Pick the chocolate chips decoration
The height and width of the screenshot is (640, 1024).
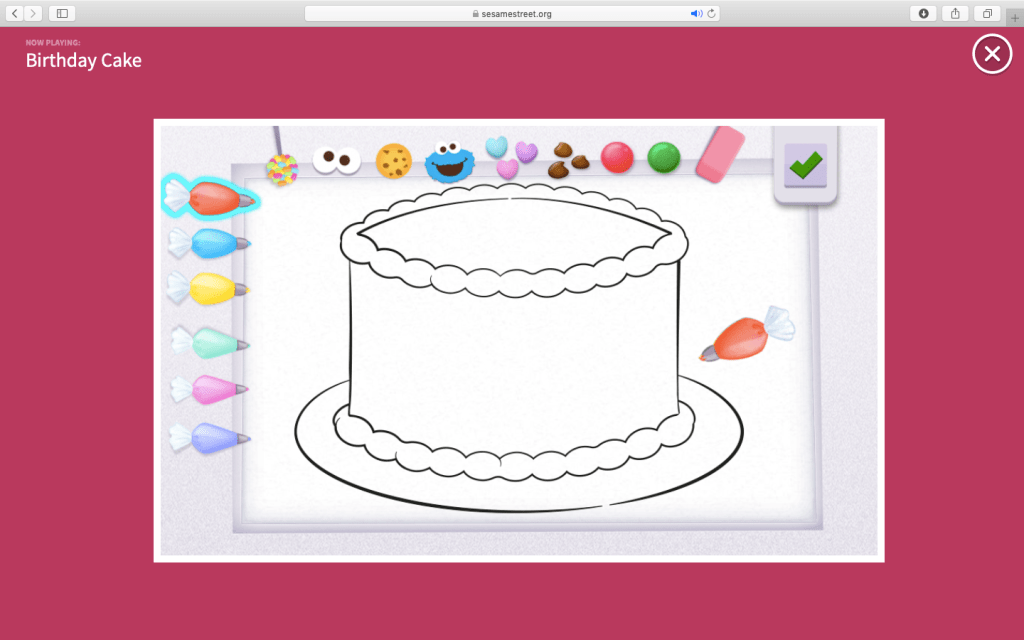(x=568, y=158)
